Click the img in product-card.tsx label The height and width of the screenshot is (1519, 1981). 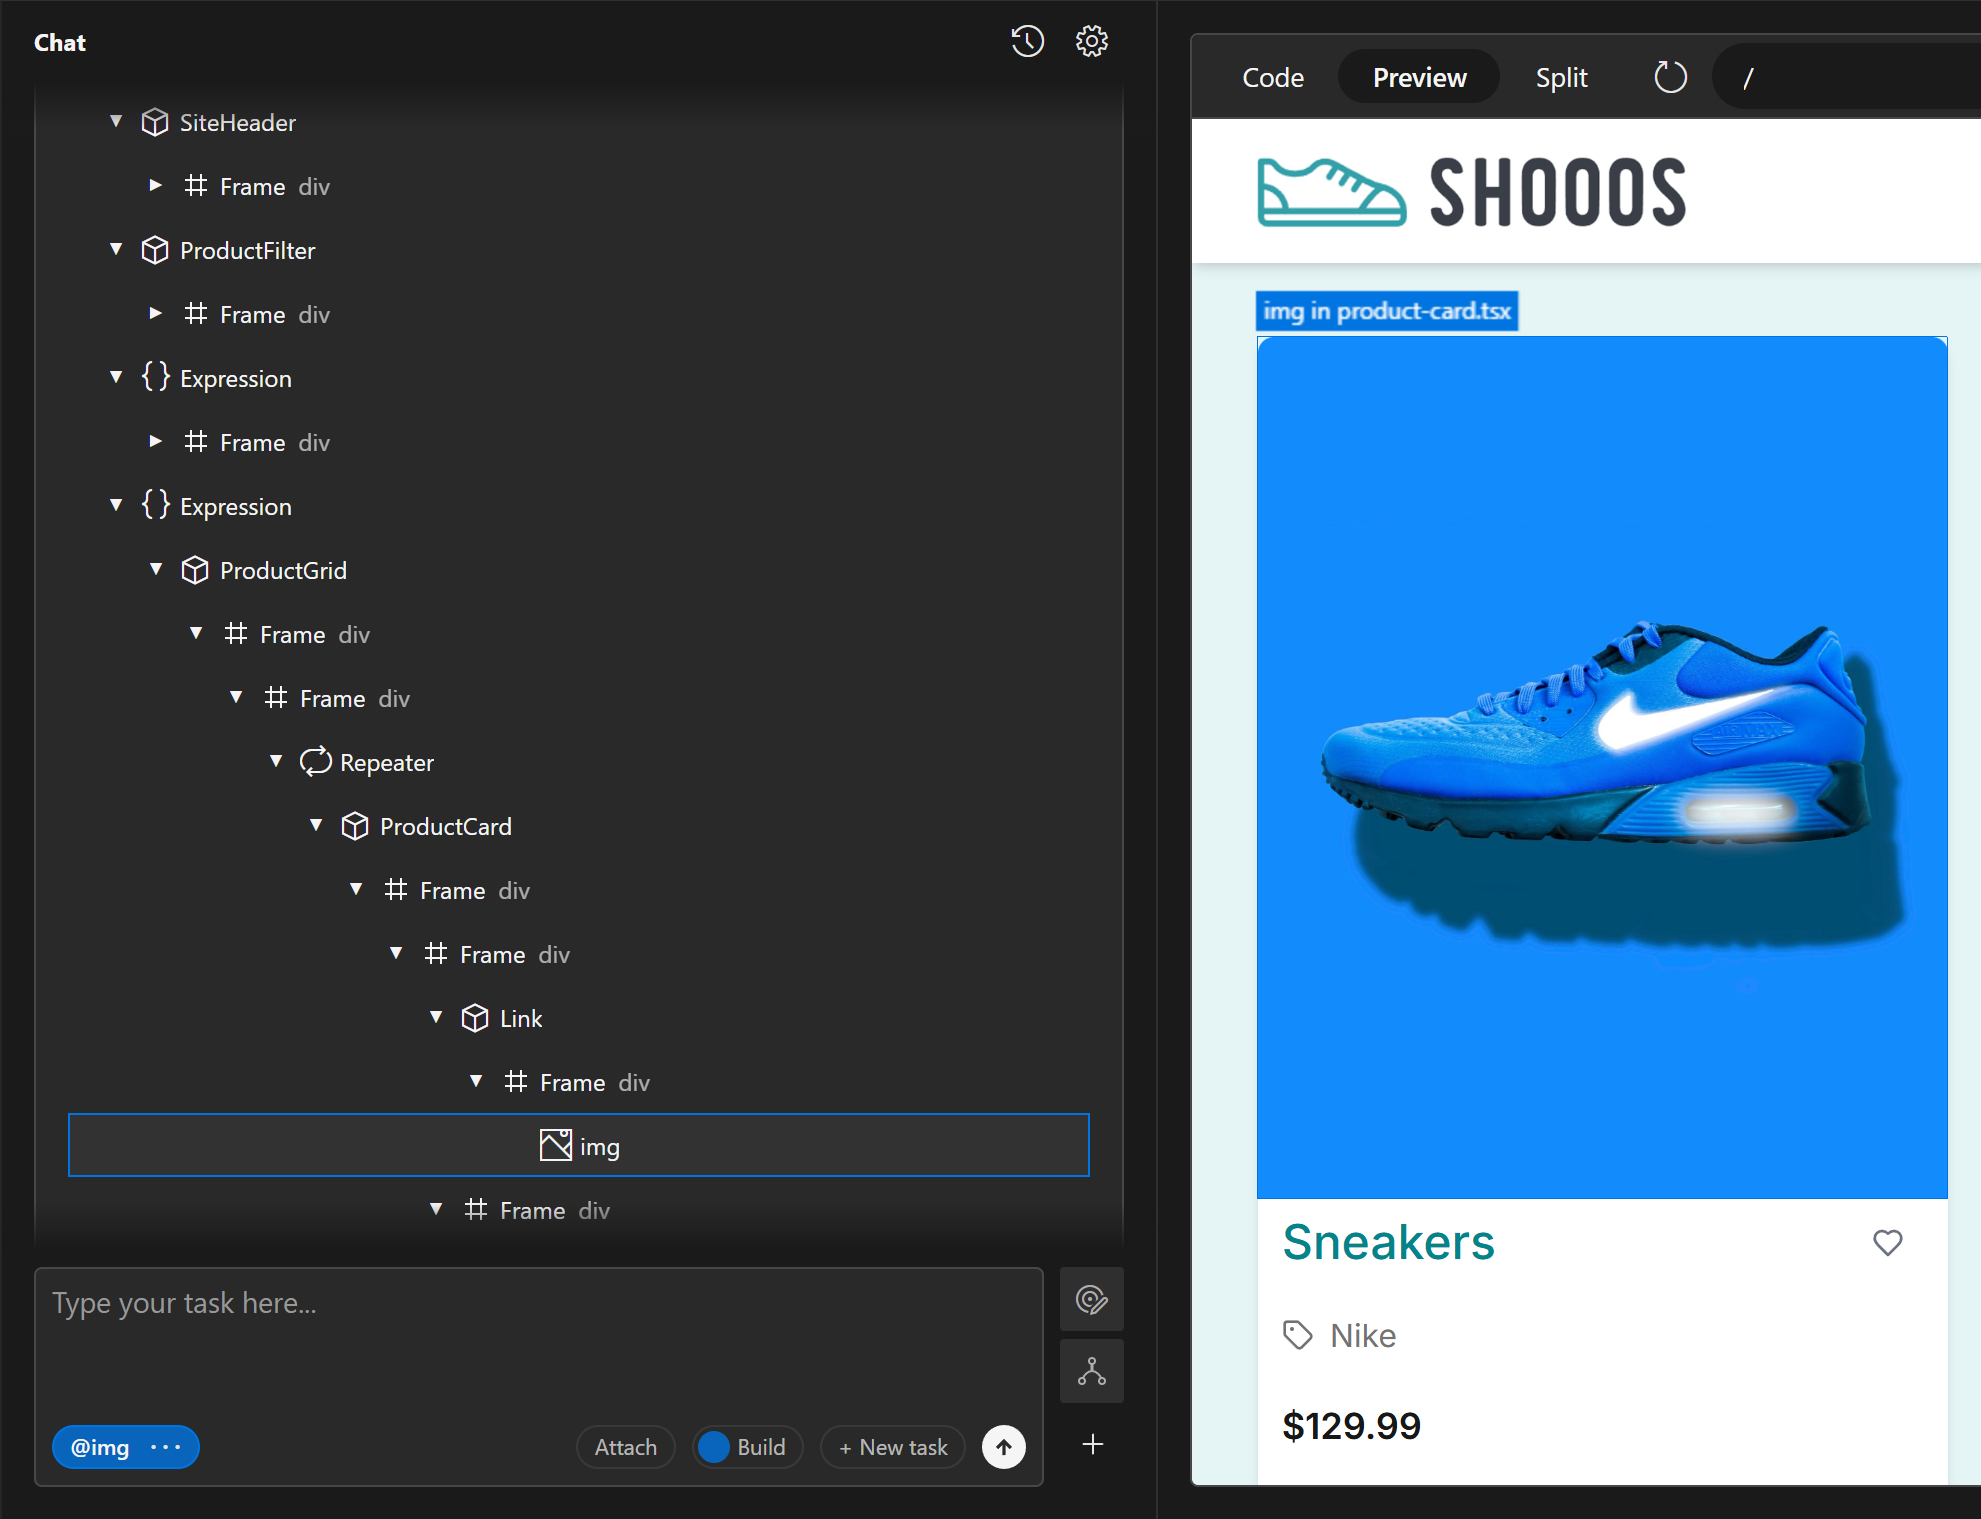(x=1387, y=311)
